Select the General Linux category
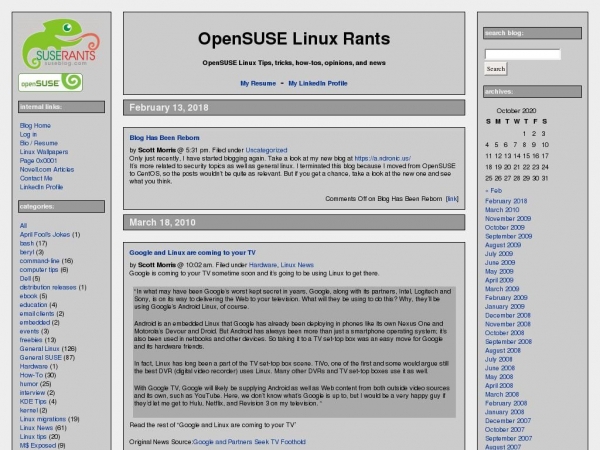 tap(39, 349)
